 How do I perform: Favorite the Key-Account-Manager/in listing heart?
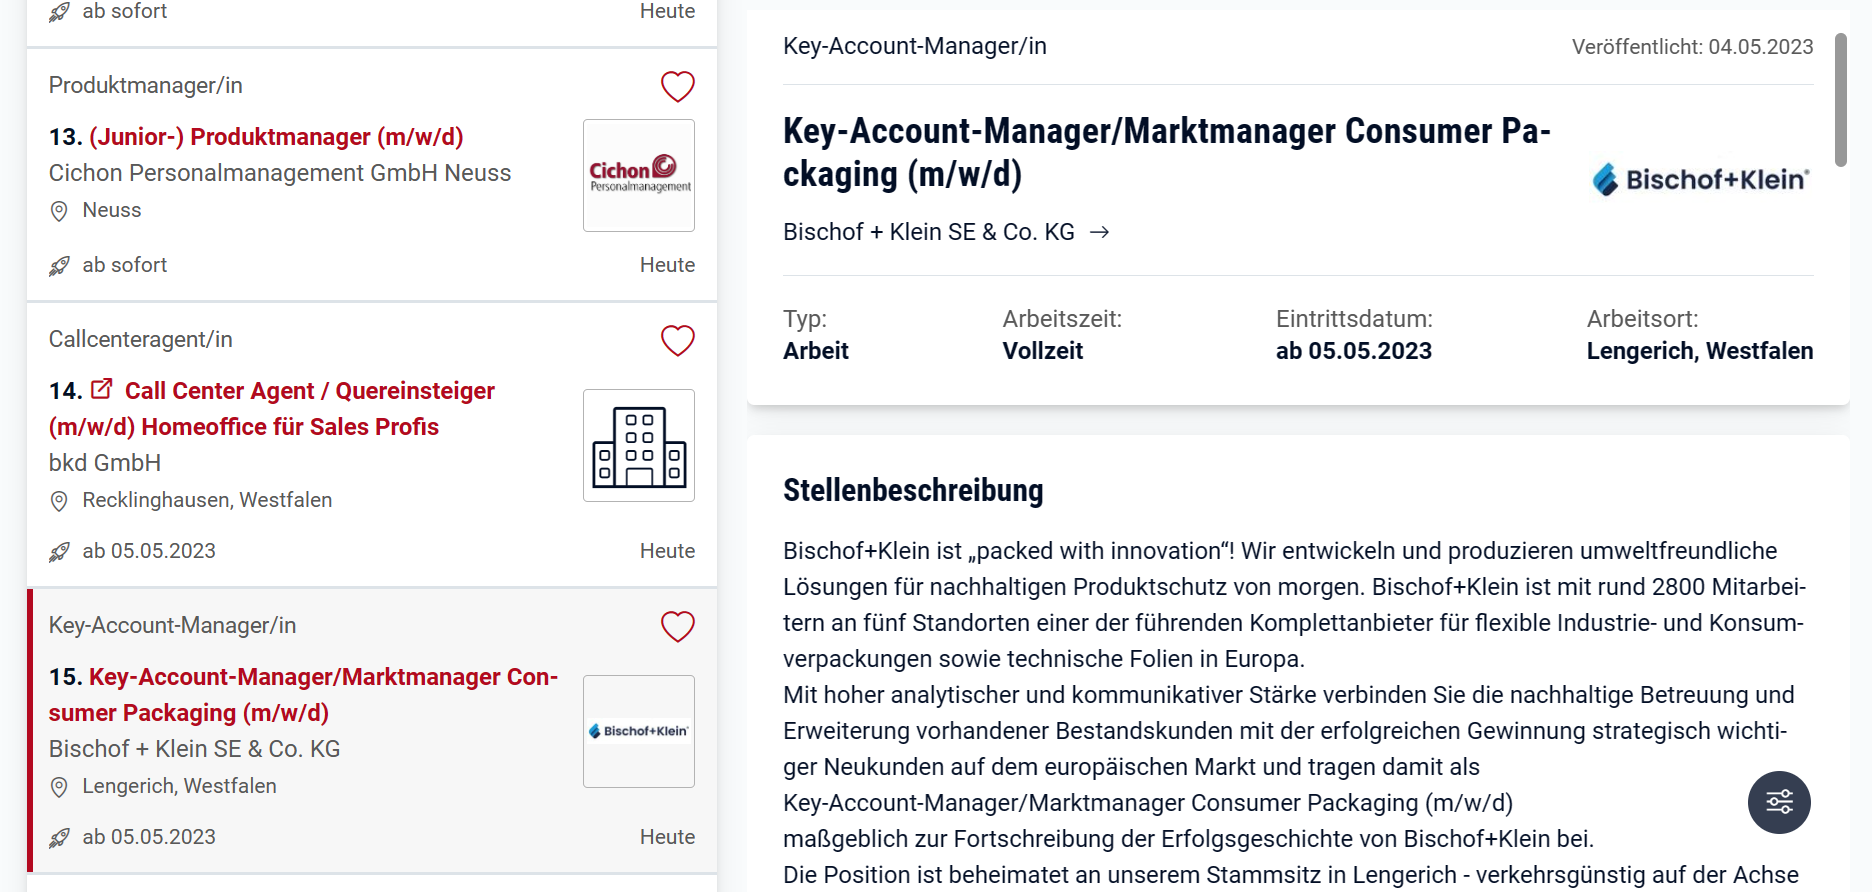[x=677, y=627]
